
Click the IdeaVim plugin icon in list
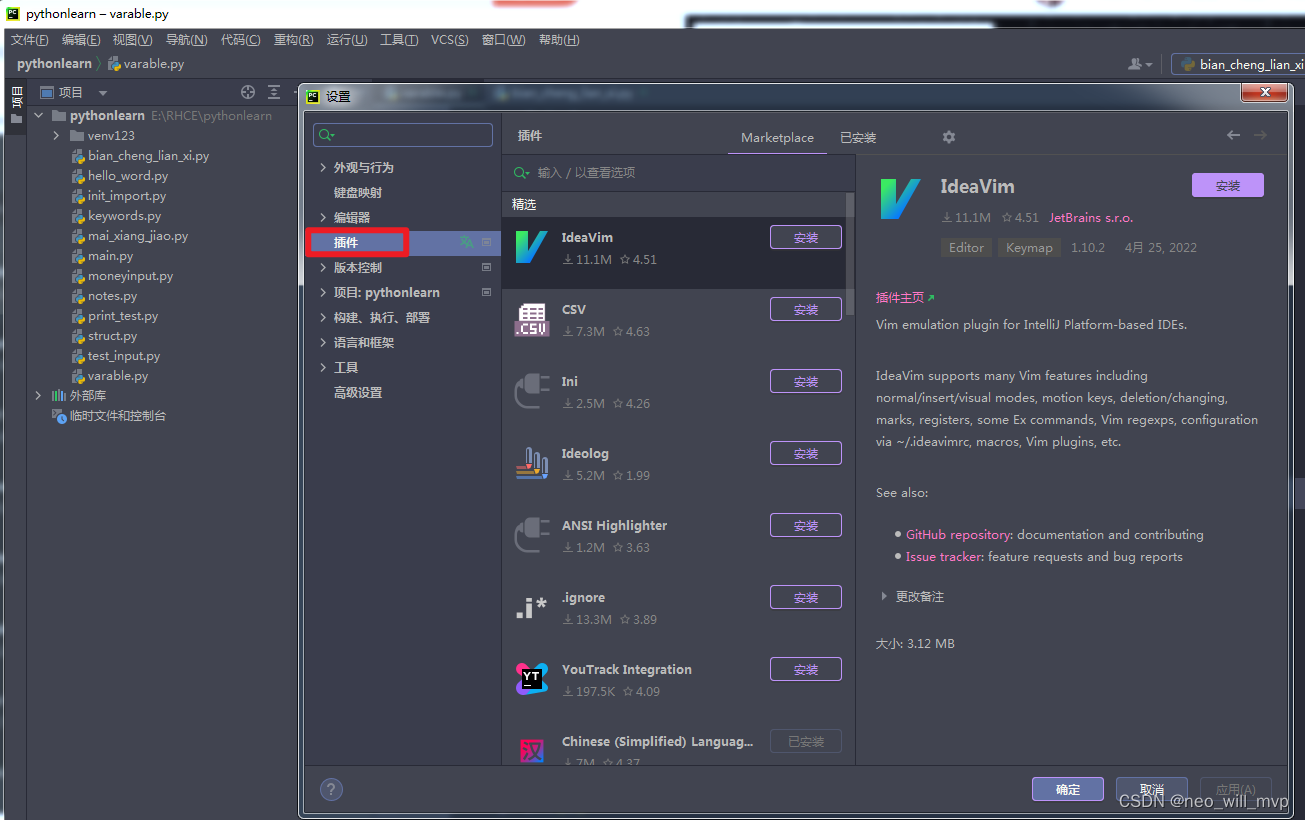tap(531, 247)
